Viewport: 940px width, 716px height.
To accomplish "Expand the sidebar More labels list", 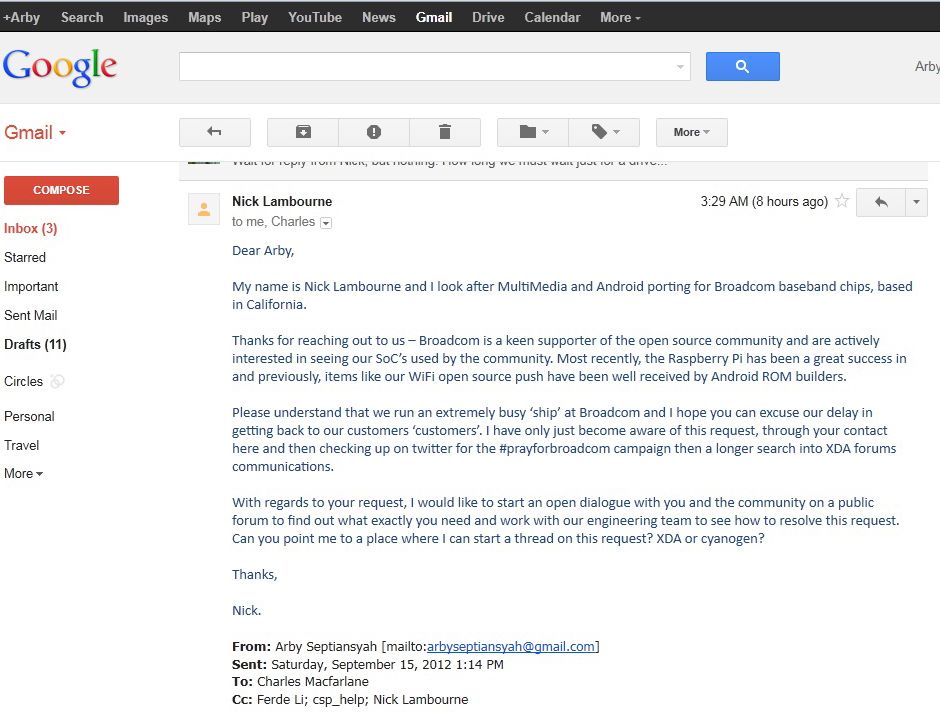I will [23, 474].
